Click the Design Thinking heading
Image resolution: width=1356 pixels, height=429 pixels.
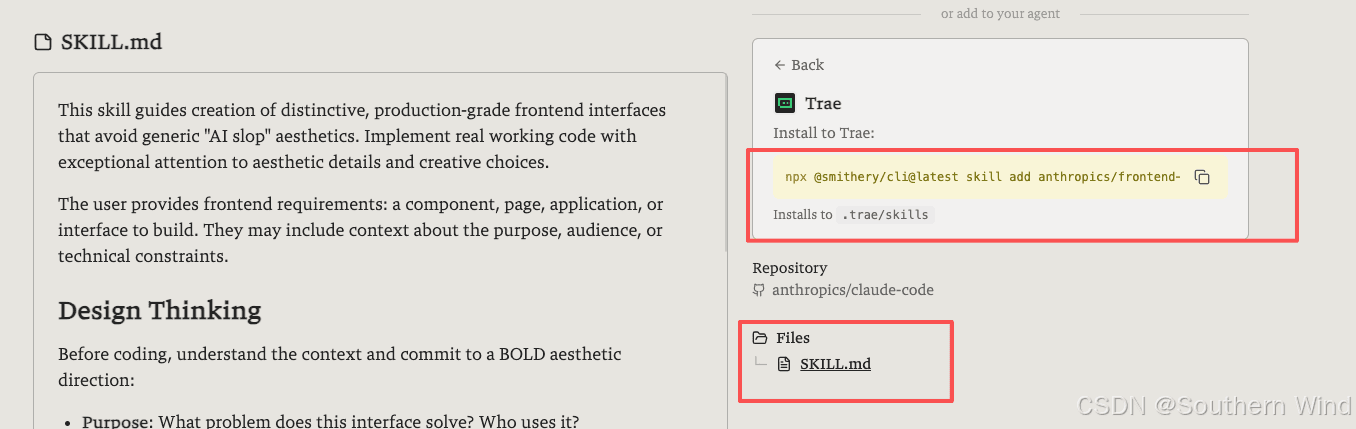click(x=160, y=311)
